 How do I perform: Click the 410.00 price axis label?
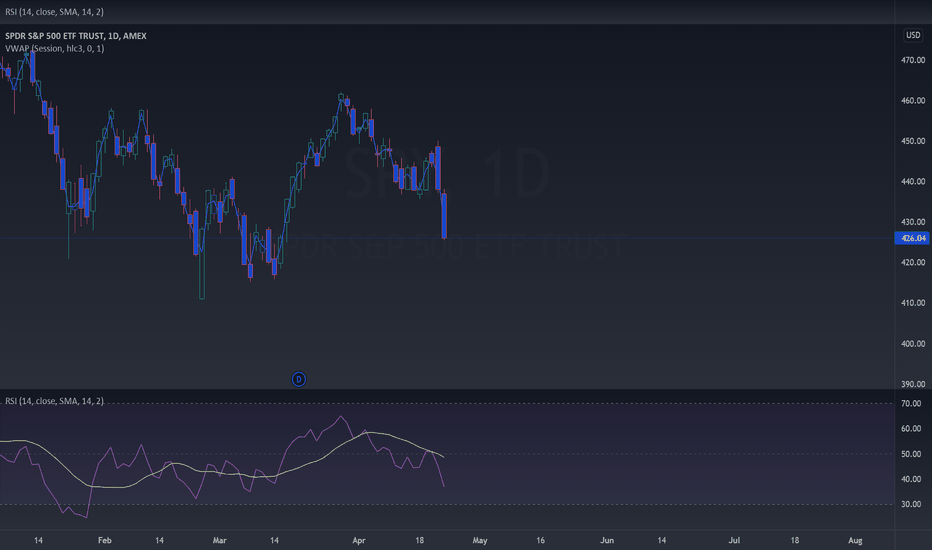(x=913, y=303)
